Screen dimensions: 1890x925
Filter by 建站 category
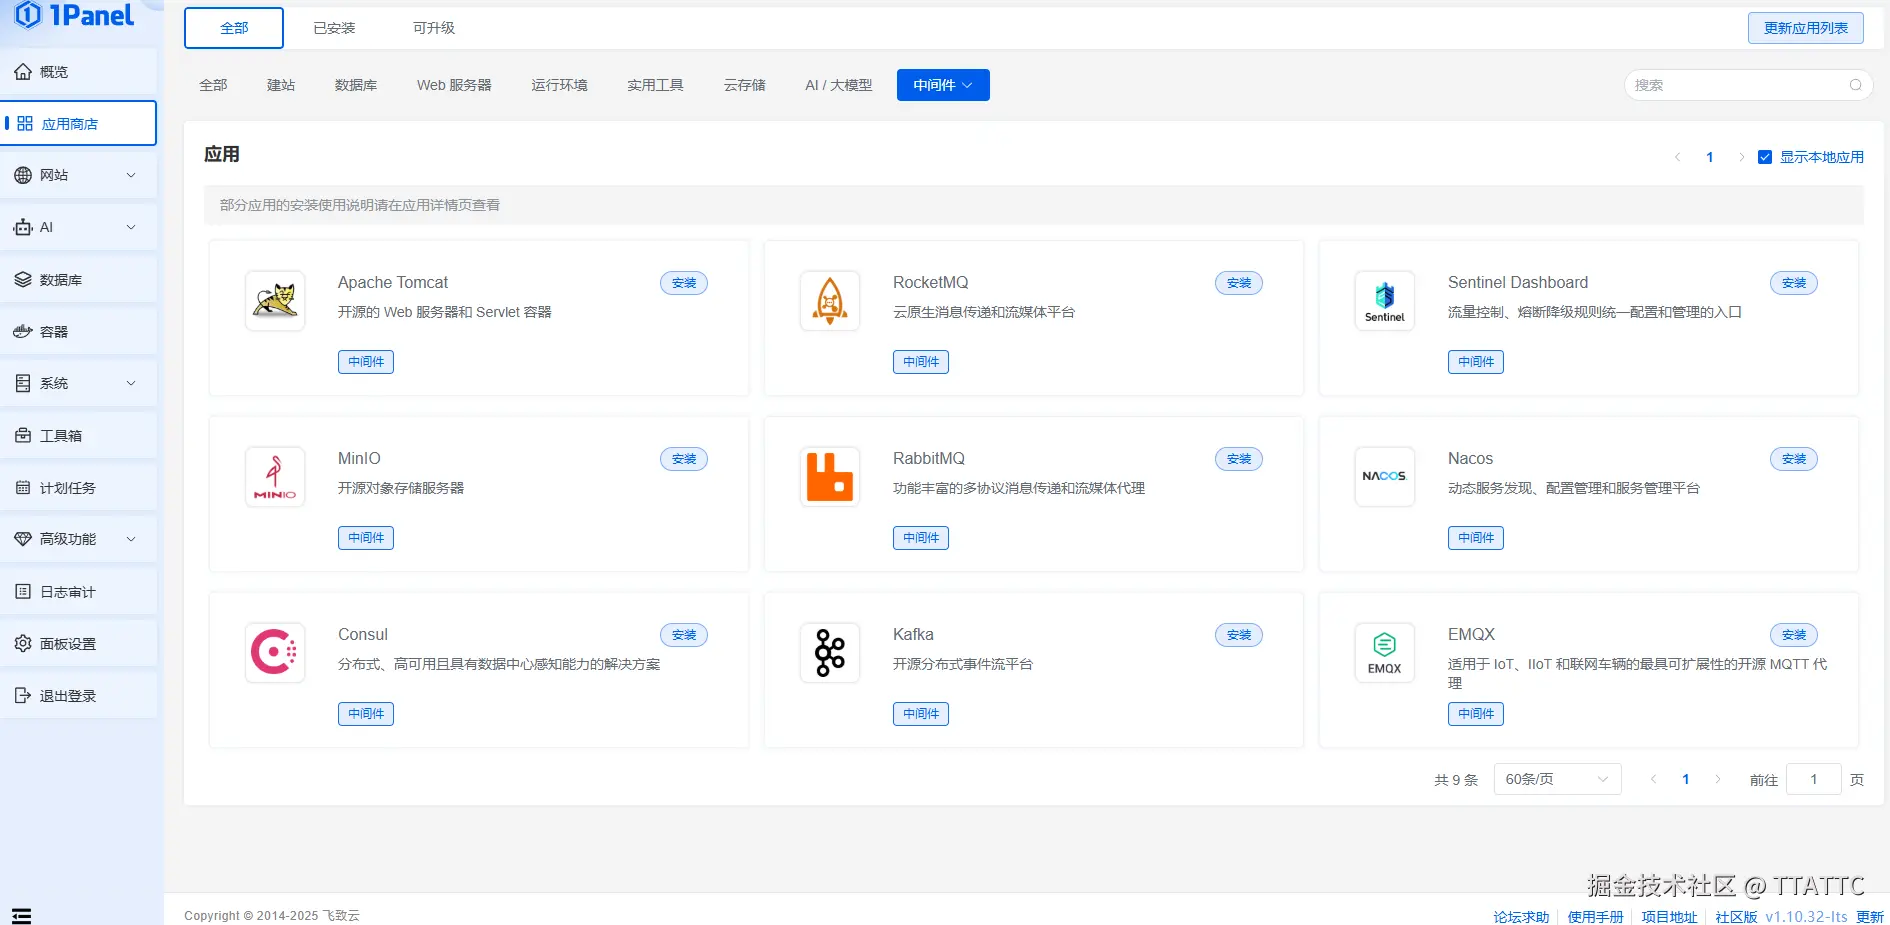[281, 85]
